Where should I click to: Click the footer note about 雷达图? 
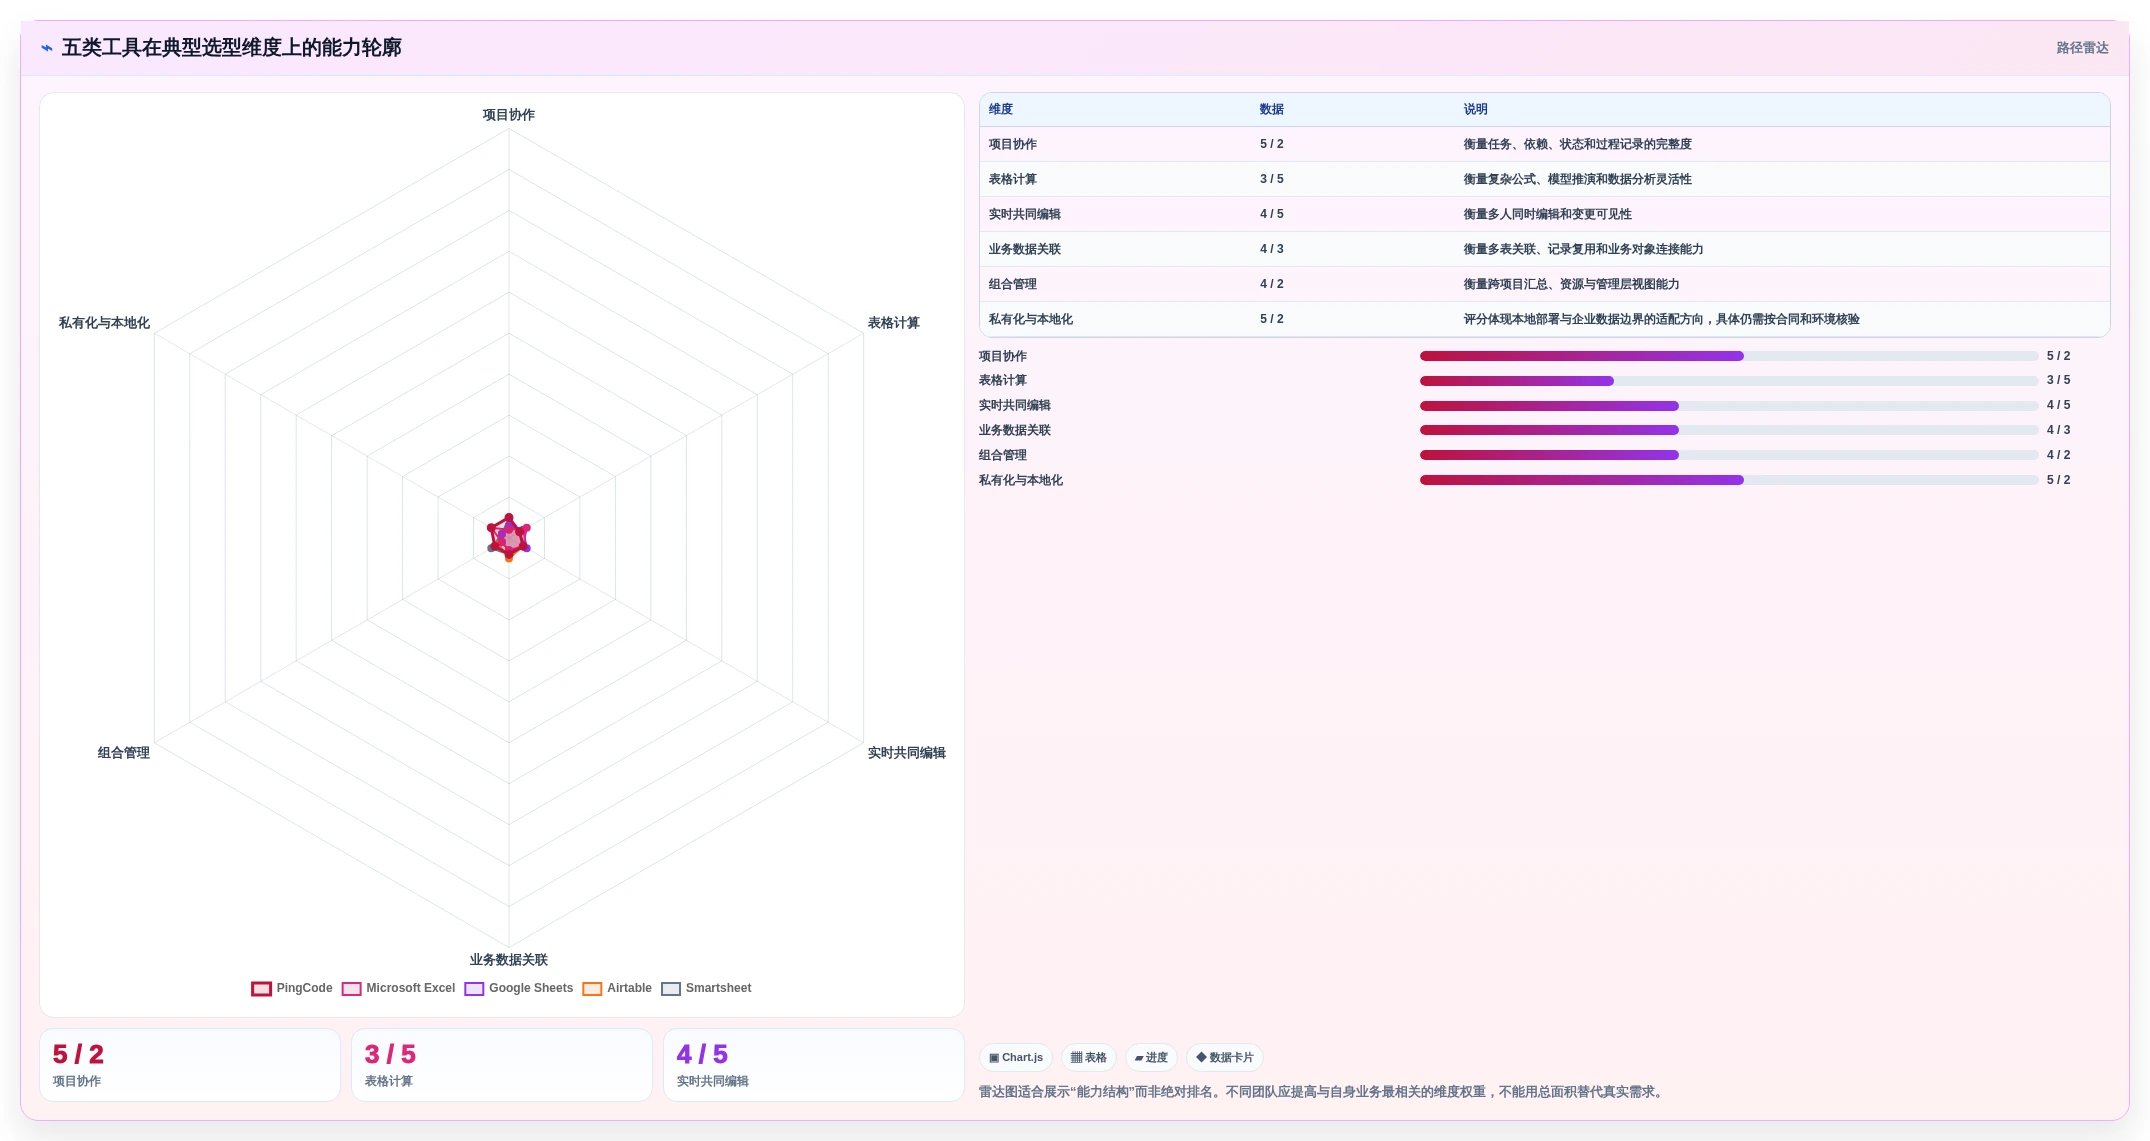[x=1323, y=1092]
